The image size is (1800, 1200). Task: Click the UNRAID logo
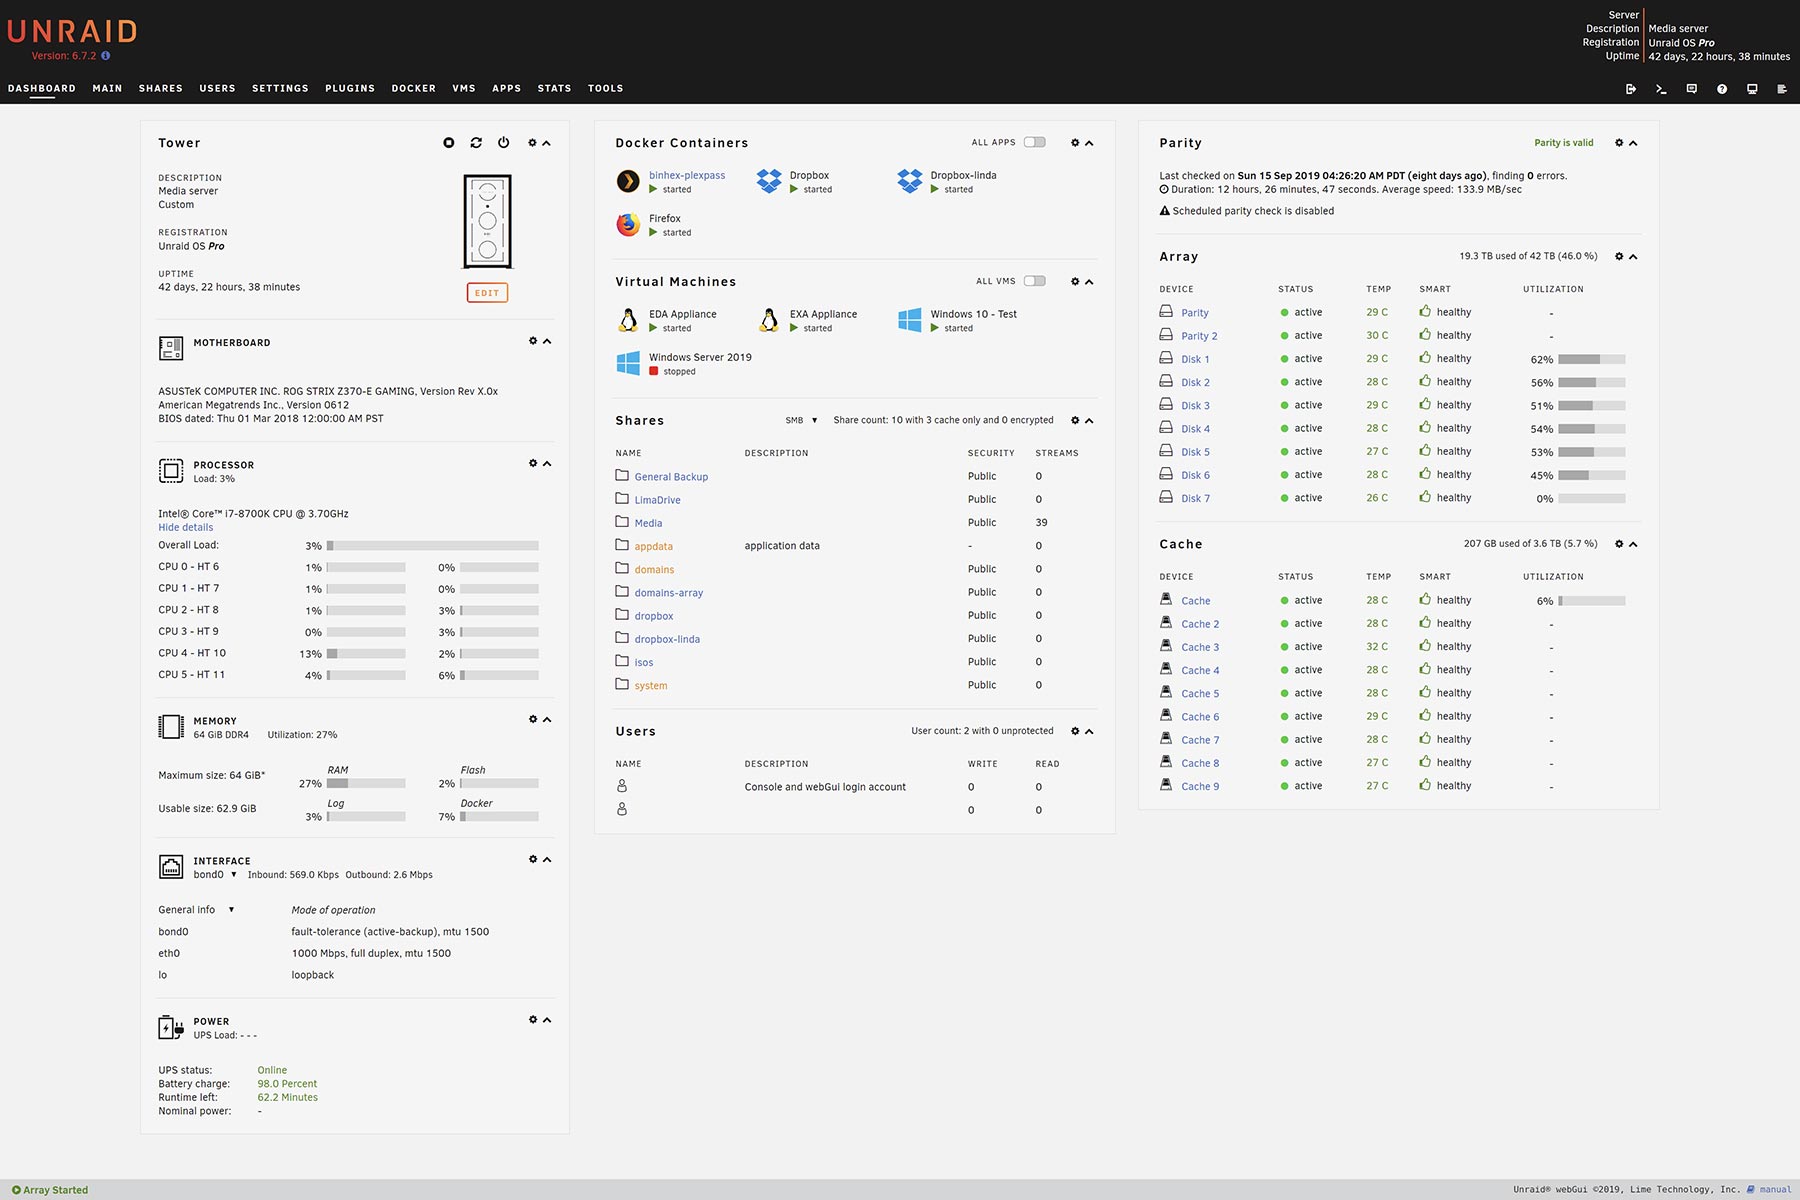tap(72, 31)
